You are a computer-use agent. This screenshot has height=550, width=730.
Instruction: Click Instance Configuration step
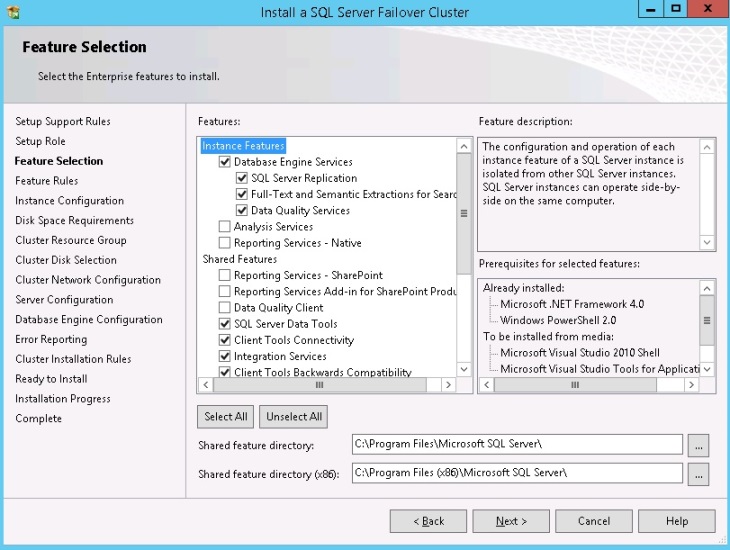[x=69, y=201]
